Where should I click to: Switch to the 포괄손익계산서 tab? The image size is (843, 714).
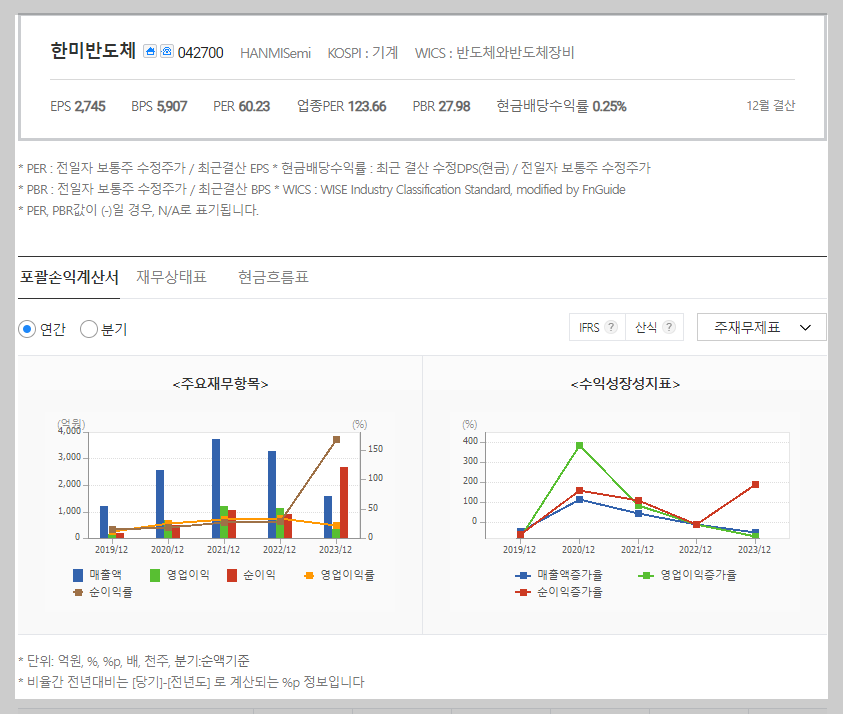pyautogui.click(x=69, y=277)
